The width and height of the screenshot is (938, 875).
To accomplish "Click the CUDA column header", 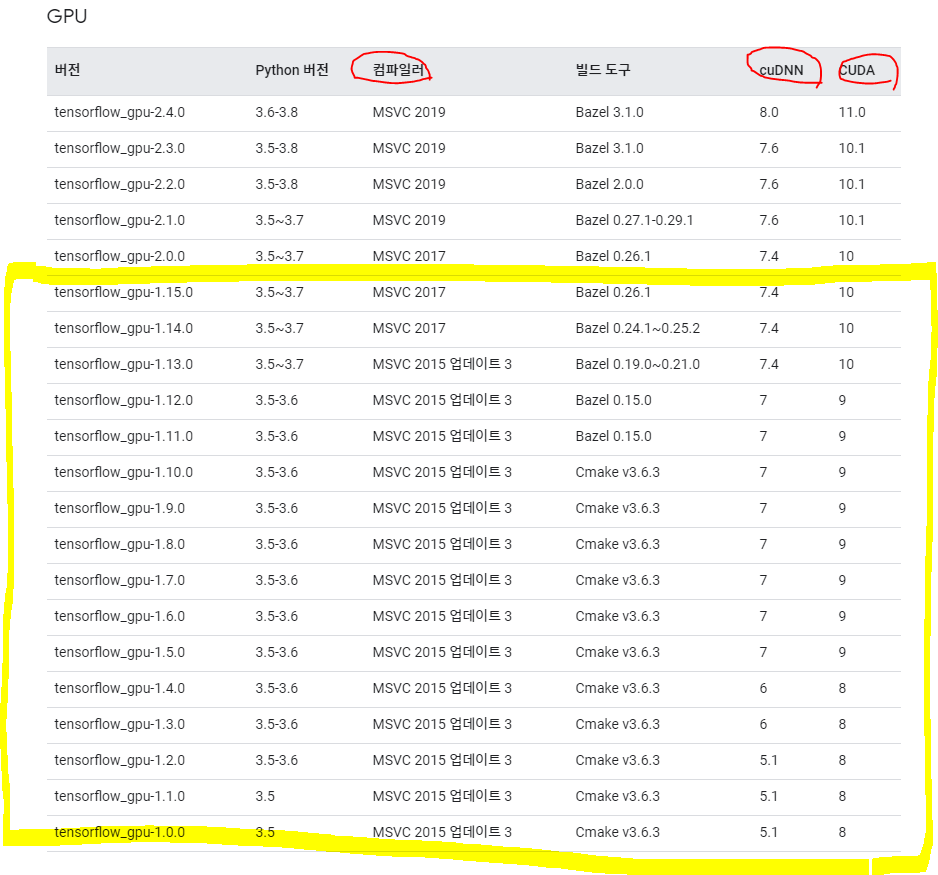I will tap(857, 70).
